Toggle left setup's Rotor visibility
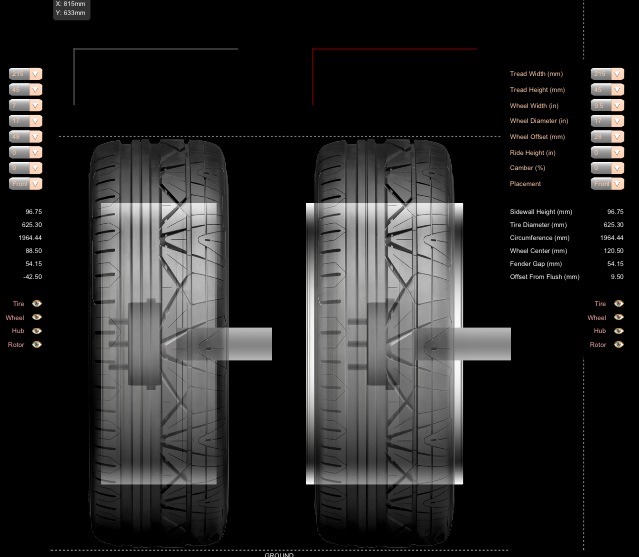The height and width of the screenshot is (557, 639). (37, 345)
